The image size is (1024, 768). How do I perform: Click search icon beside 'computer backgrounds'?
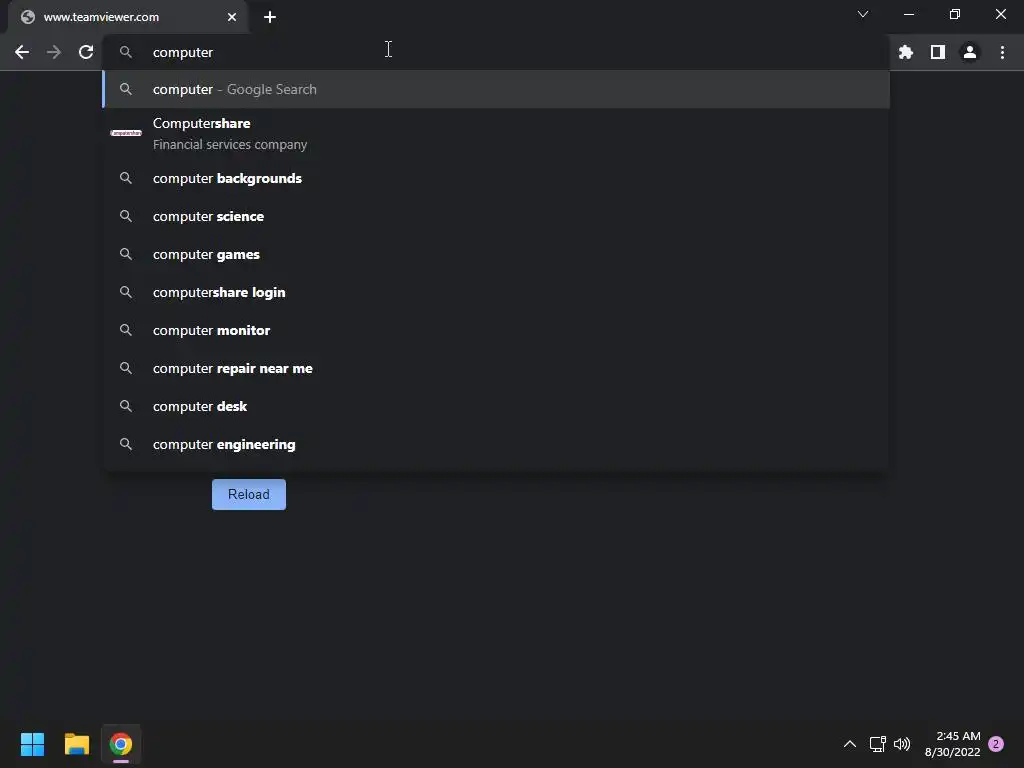point(126,178)
